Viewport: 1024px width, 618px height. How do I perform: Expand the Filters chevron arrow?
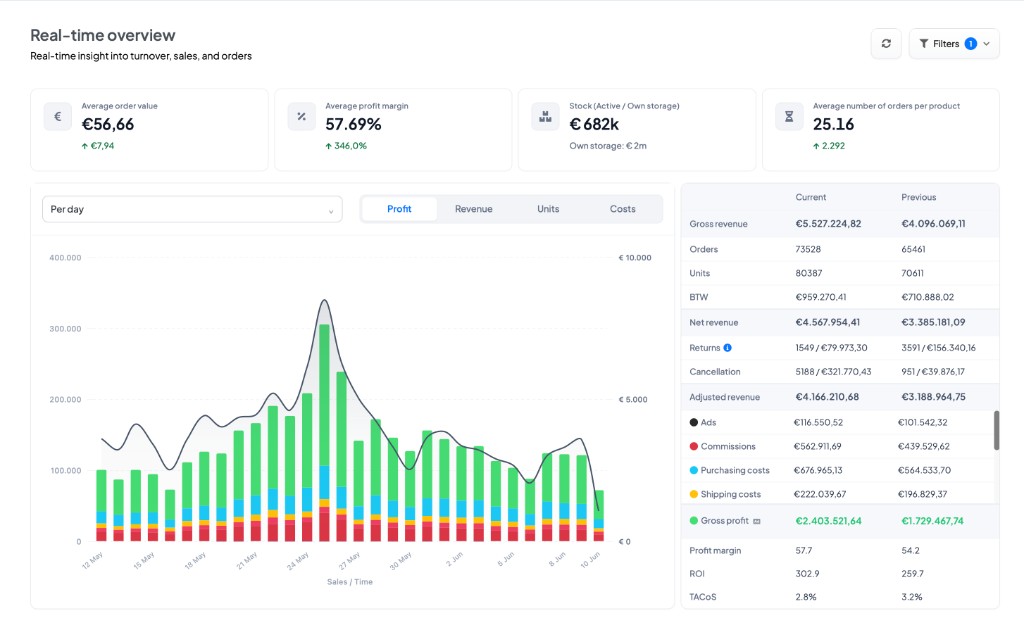point(987,44)
